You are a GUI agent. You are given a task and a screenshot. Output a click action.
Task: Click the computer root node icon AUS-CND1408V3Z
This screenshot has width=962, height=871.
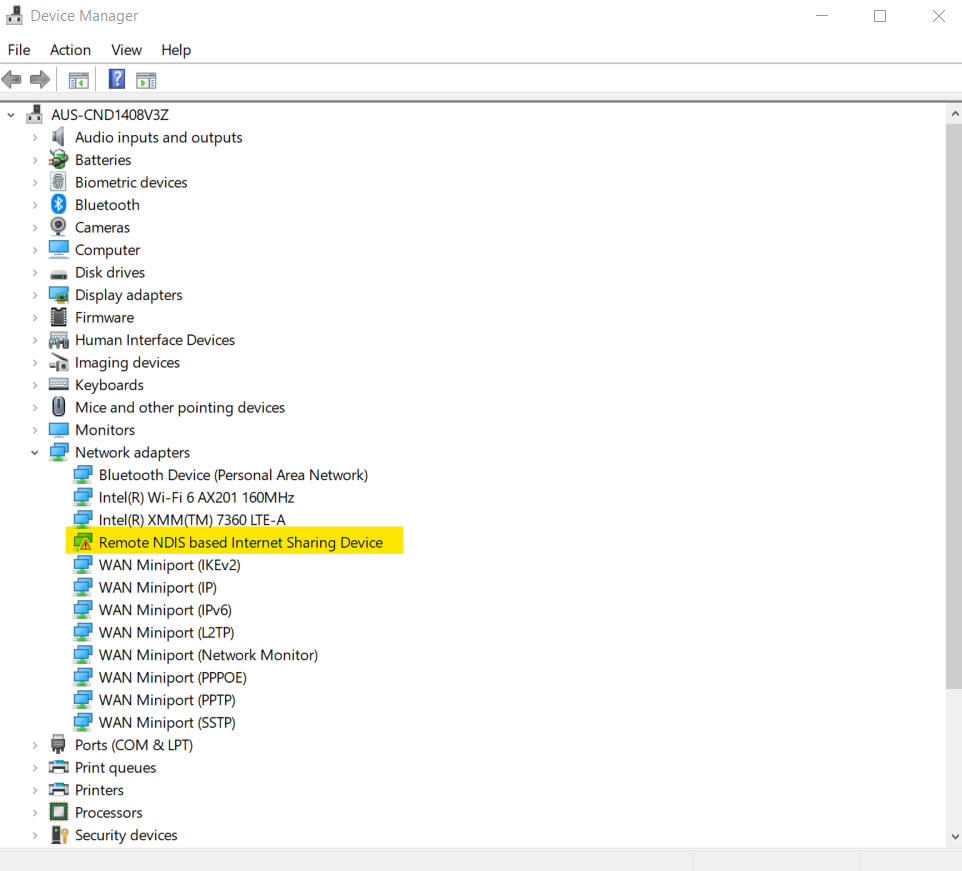[x=35, y=115]
